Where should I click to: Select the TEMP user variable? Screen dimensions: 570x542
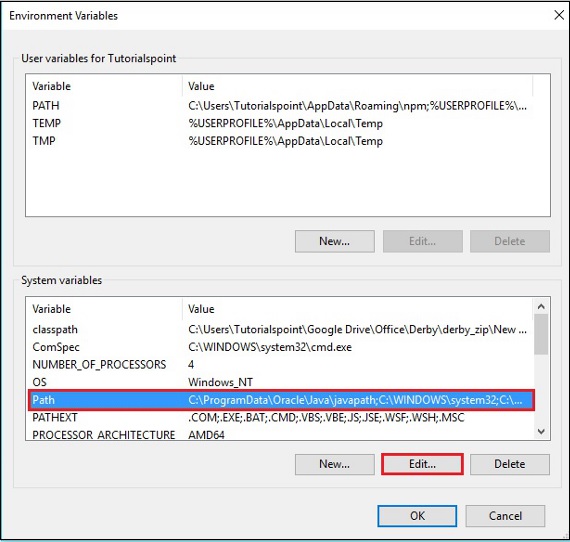click(279, 124)
